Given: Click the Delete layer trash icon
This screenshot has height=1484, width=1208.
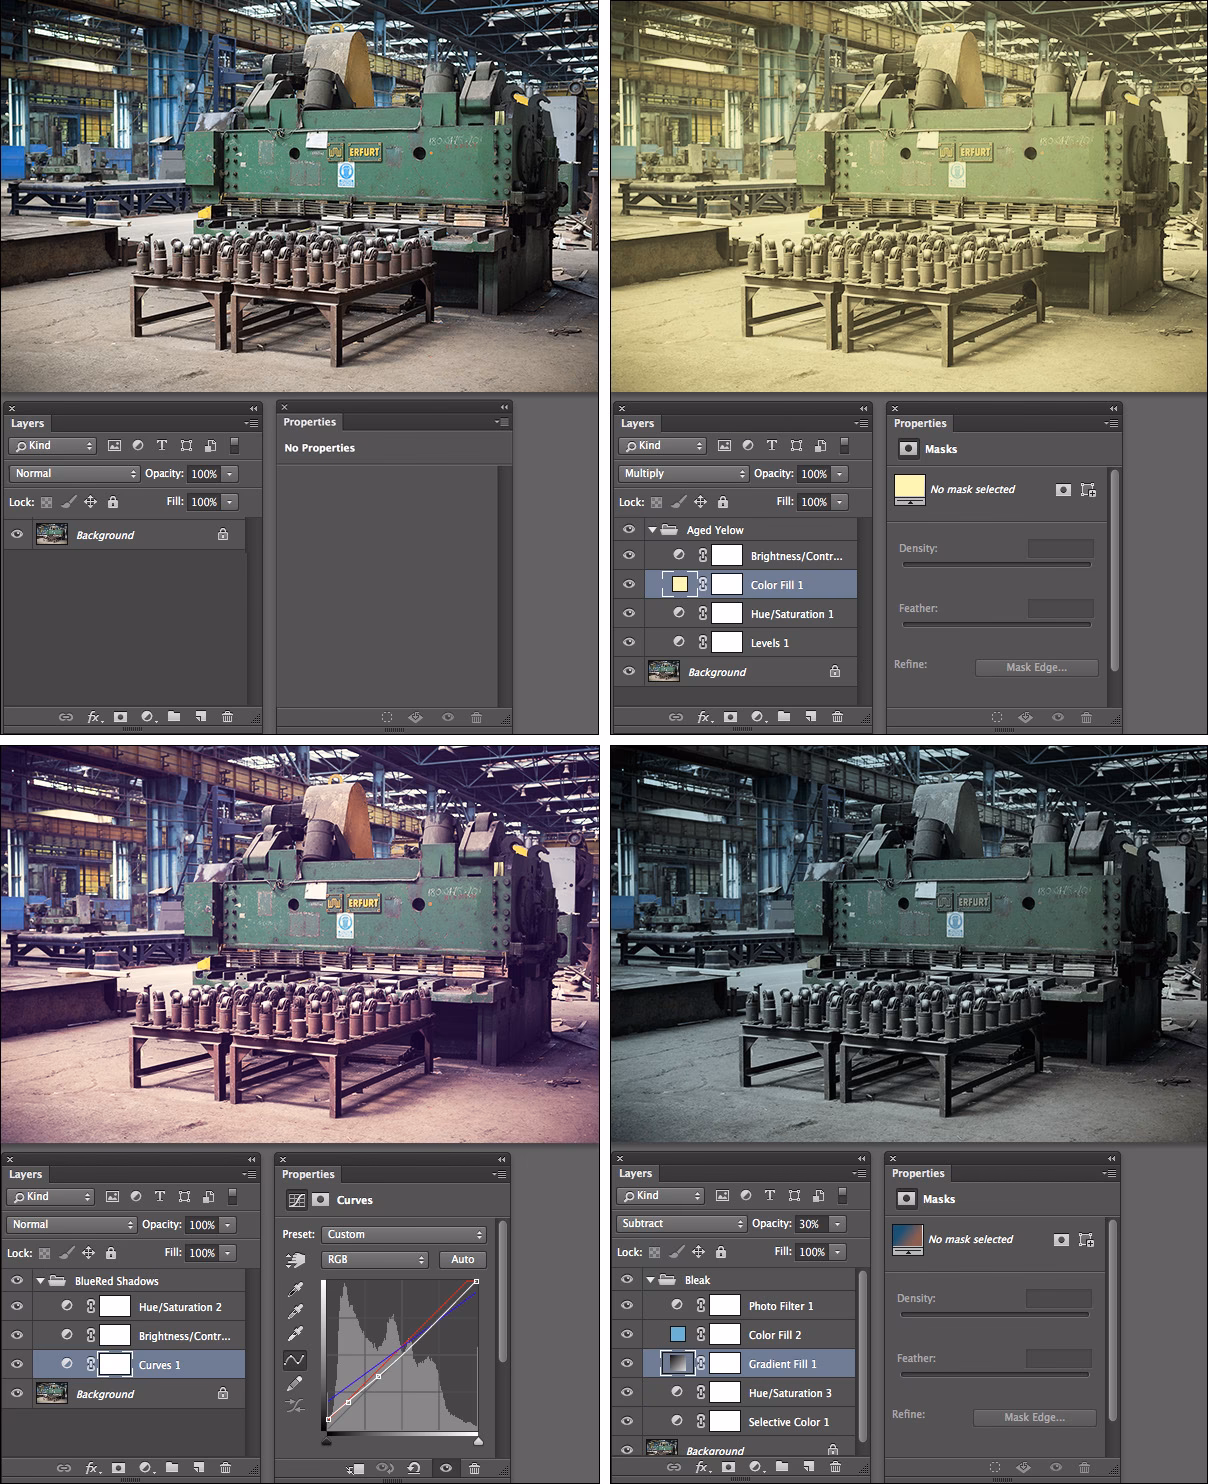Looking at the screenshot, I should click(x=230, y=717).
